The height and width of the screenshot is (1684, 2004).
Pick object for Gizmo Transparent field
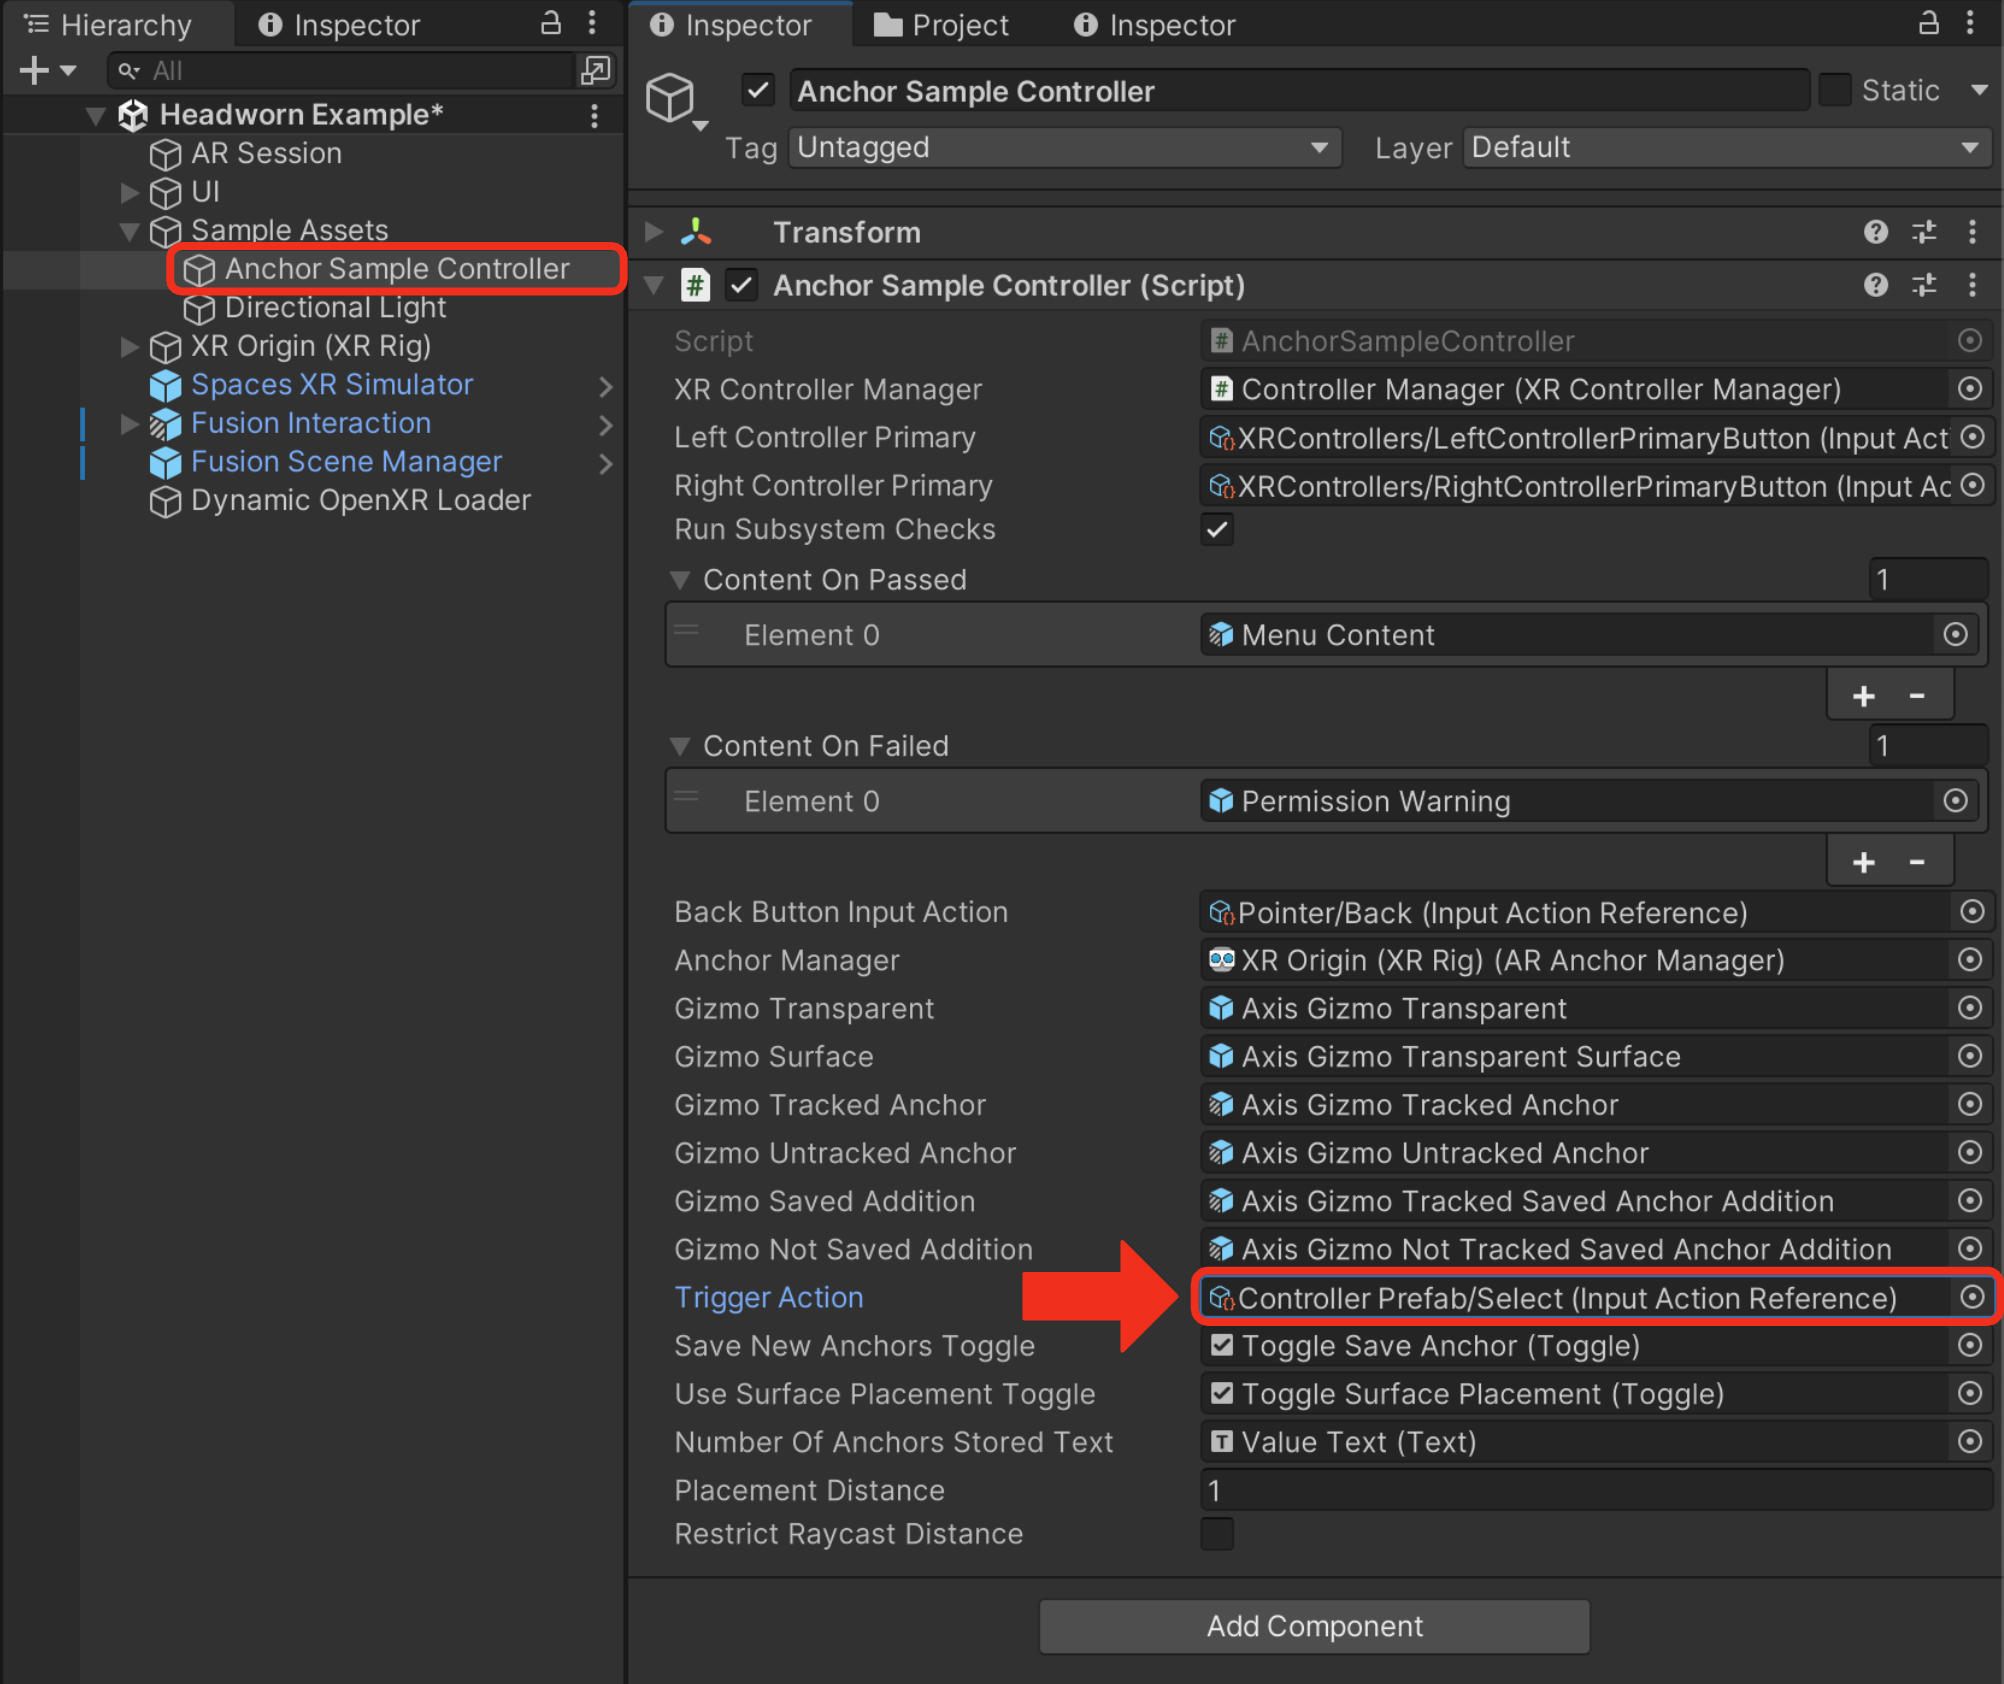[1970, 1008]
